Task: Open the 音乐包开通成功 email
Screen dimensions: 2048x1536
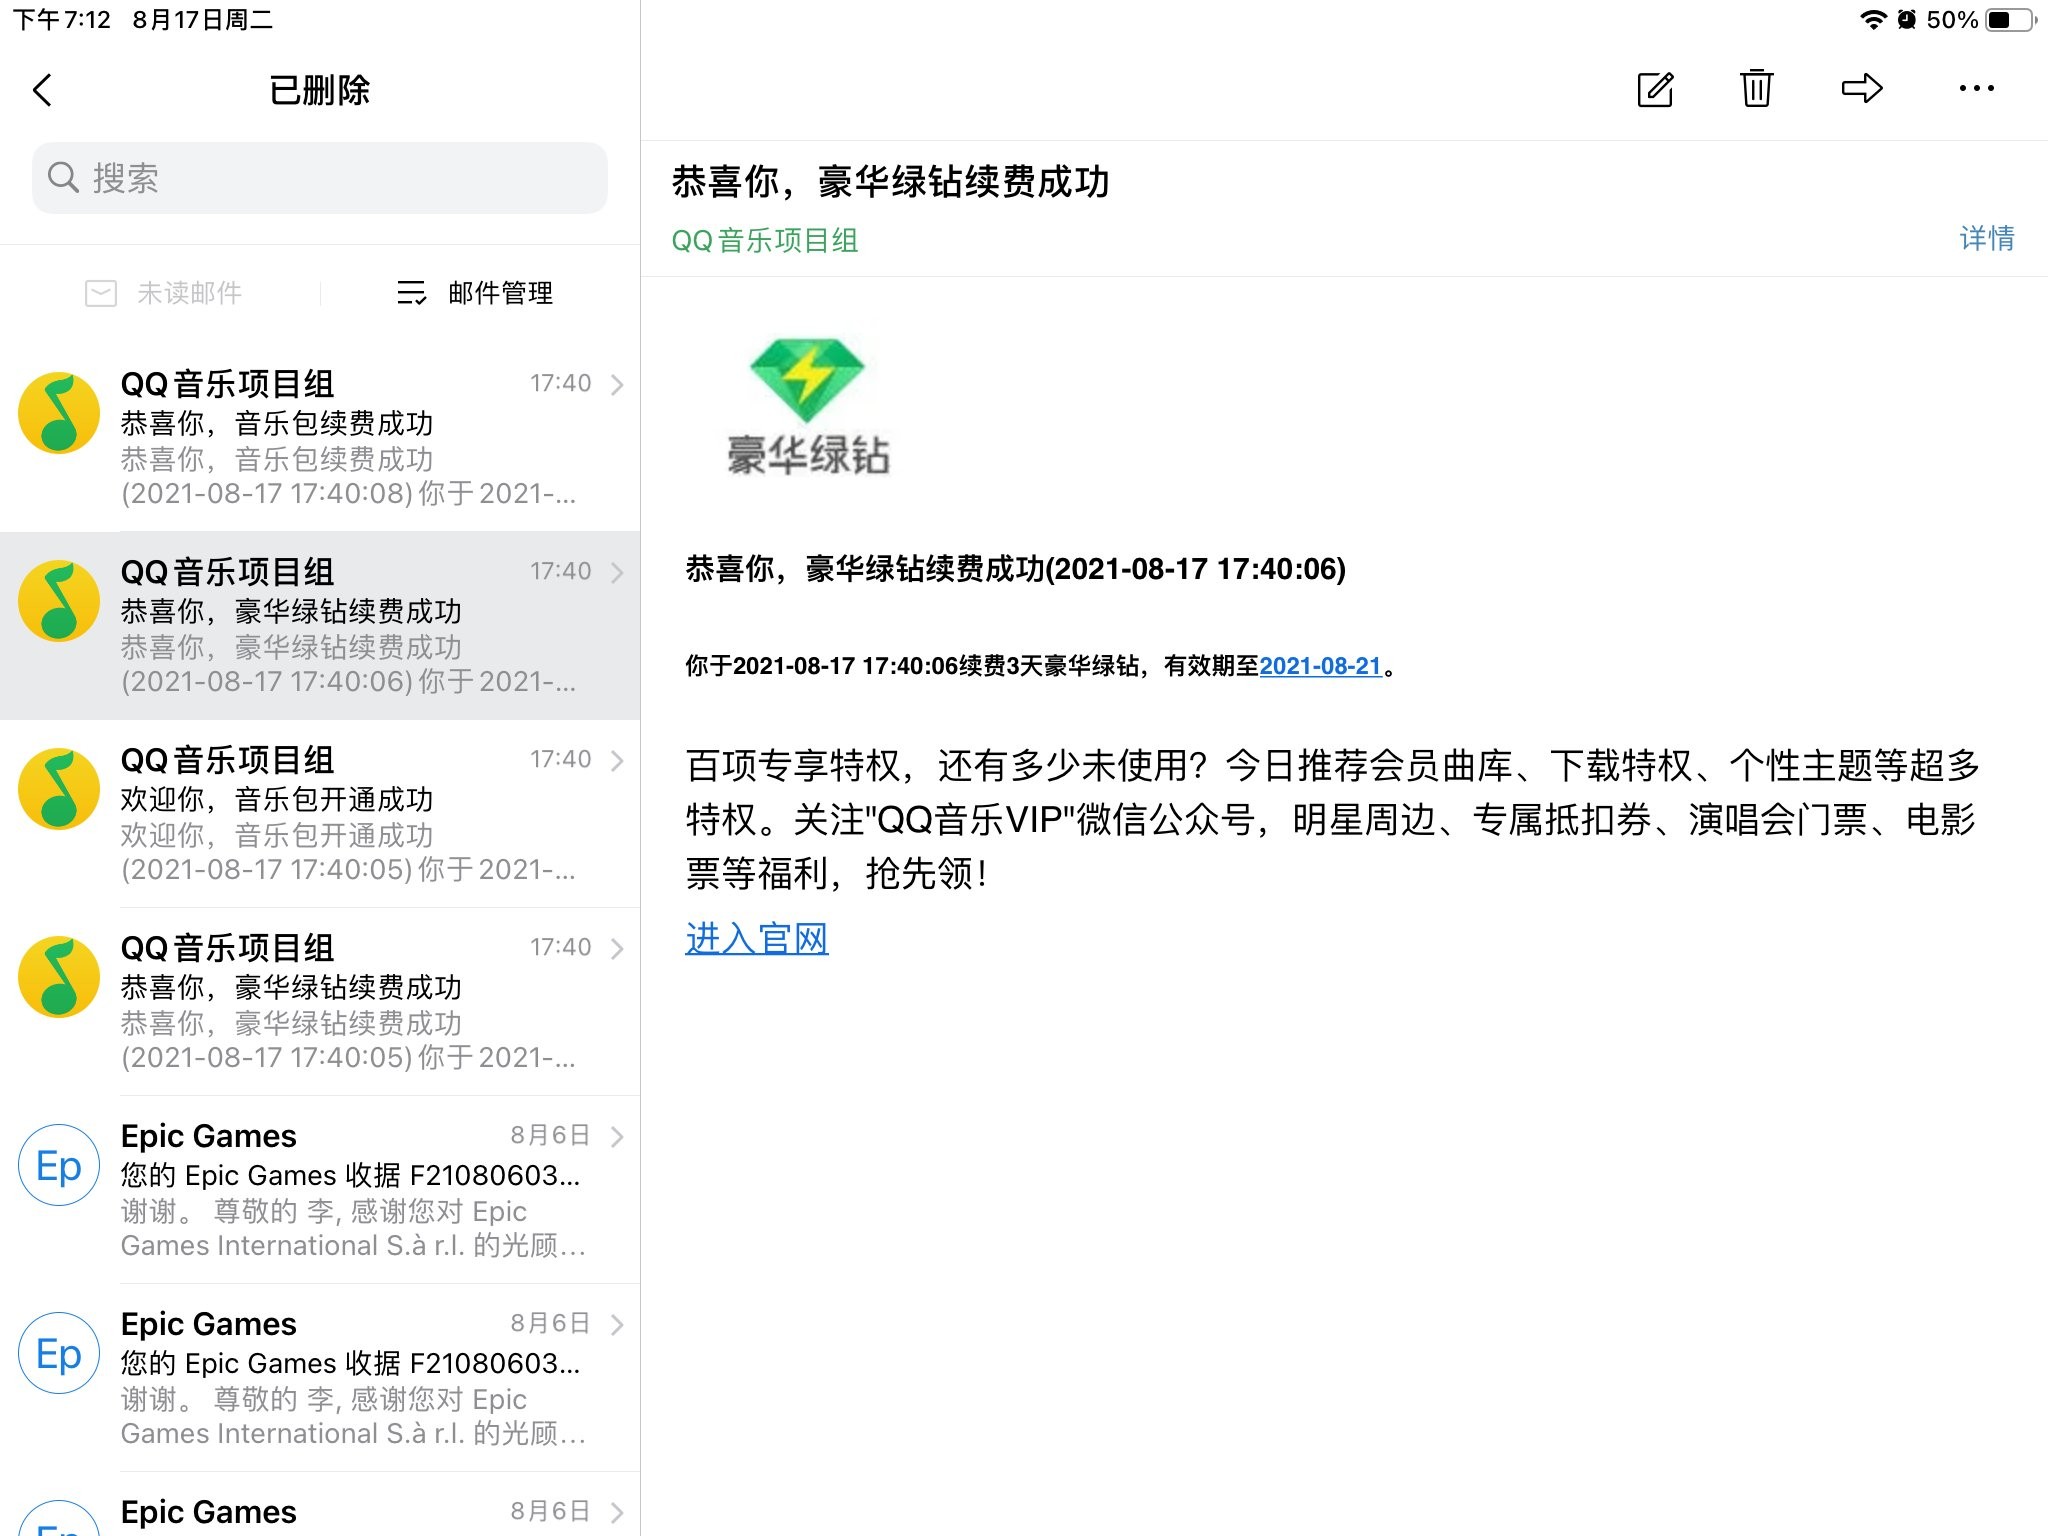Action: [x=320, y=814]
